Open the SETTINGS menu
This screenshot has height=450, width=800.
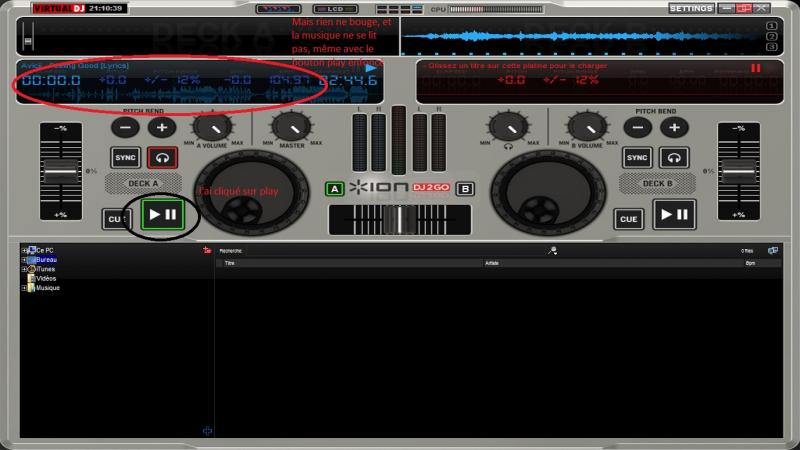point(691,8)
